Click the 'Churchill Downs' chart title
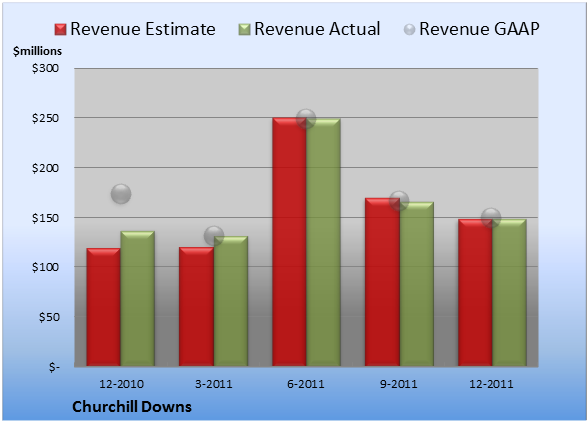 tap(132, 407)
